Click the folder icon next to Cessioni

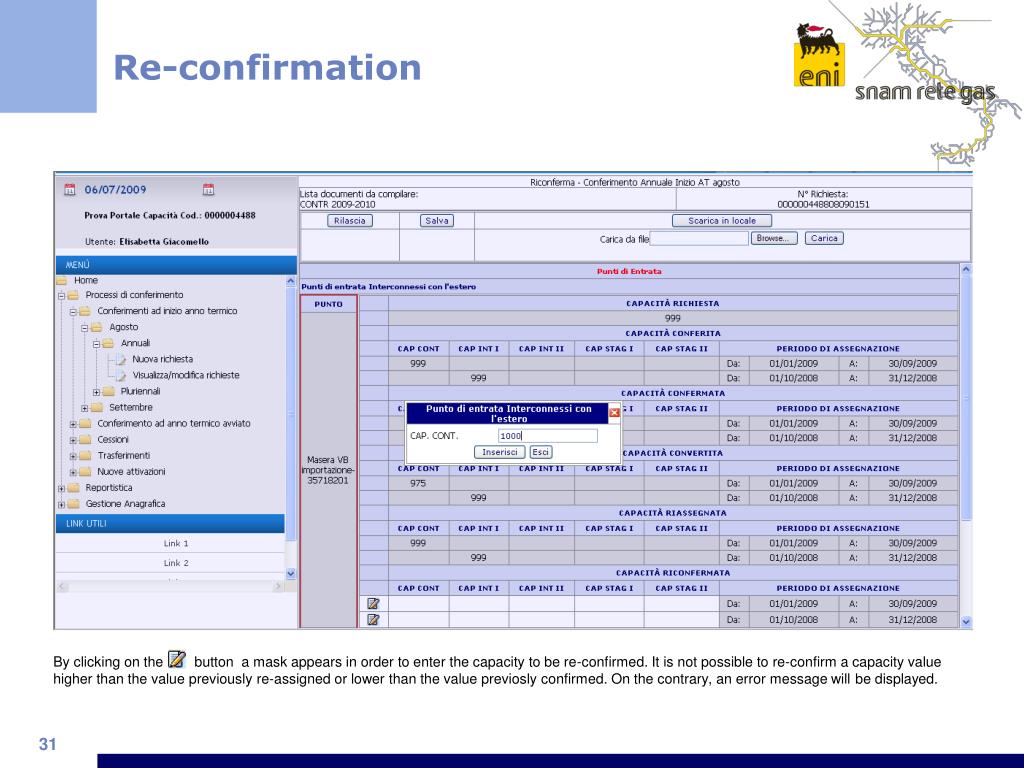(x=86, y=440)
